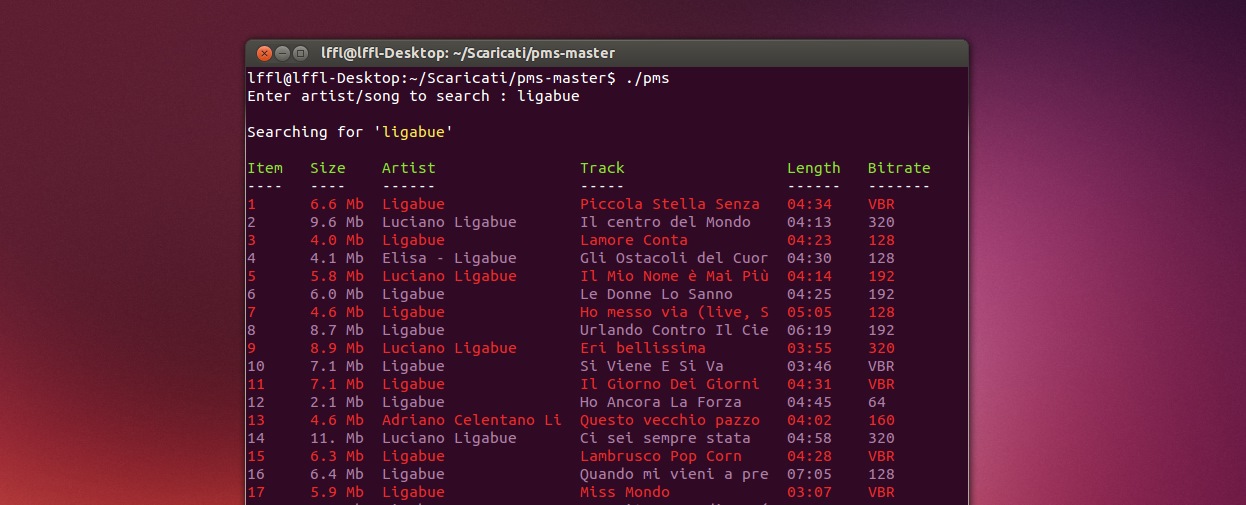Click the Item column header
The image size is (1246, 505).
click(x=265, y=168)
